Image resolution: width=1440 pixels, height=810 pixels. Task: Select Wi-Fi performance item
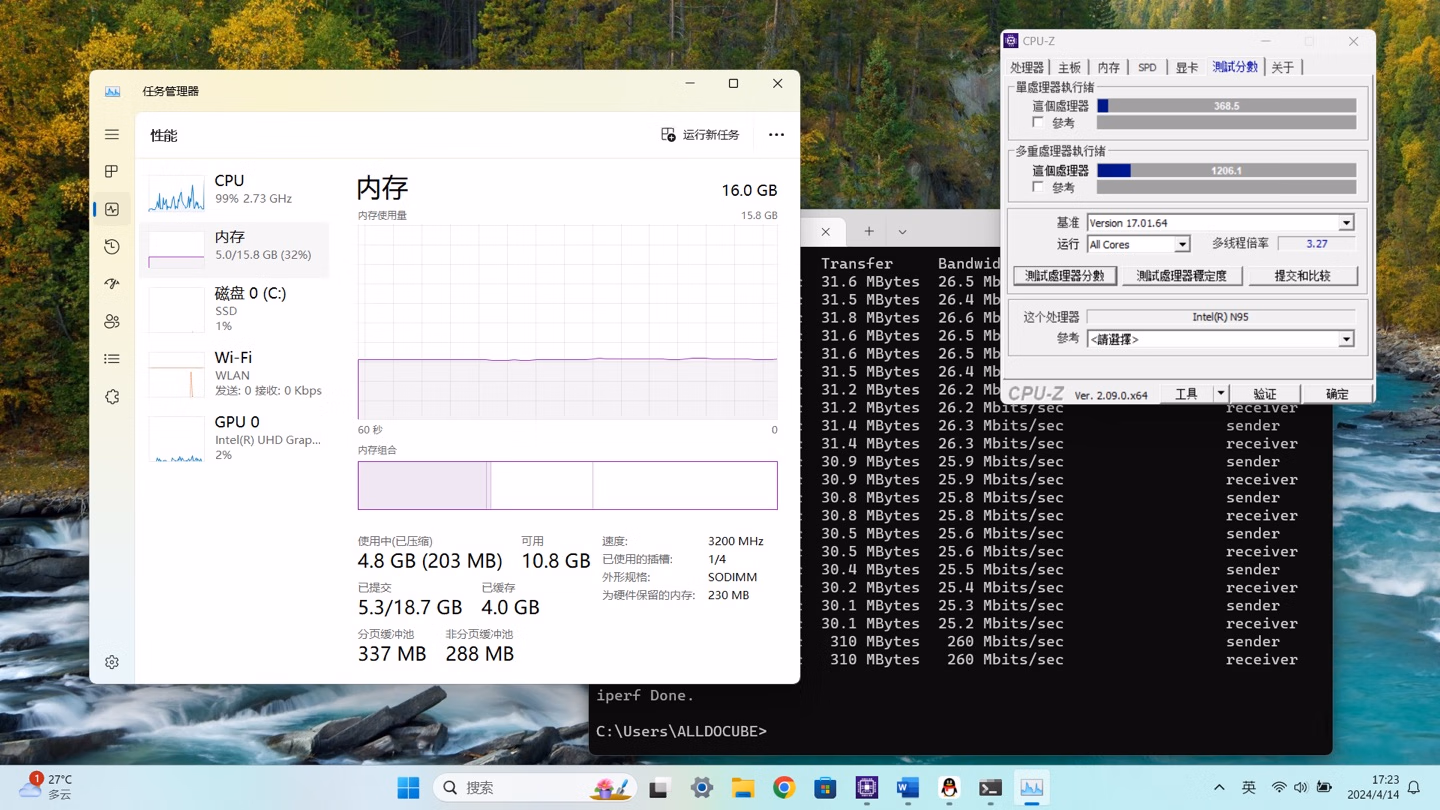pyautogui.click(x=236, y=374)
